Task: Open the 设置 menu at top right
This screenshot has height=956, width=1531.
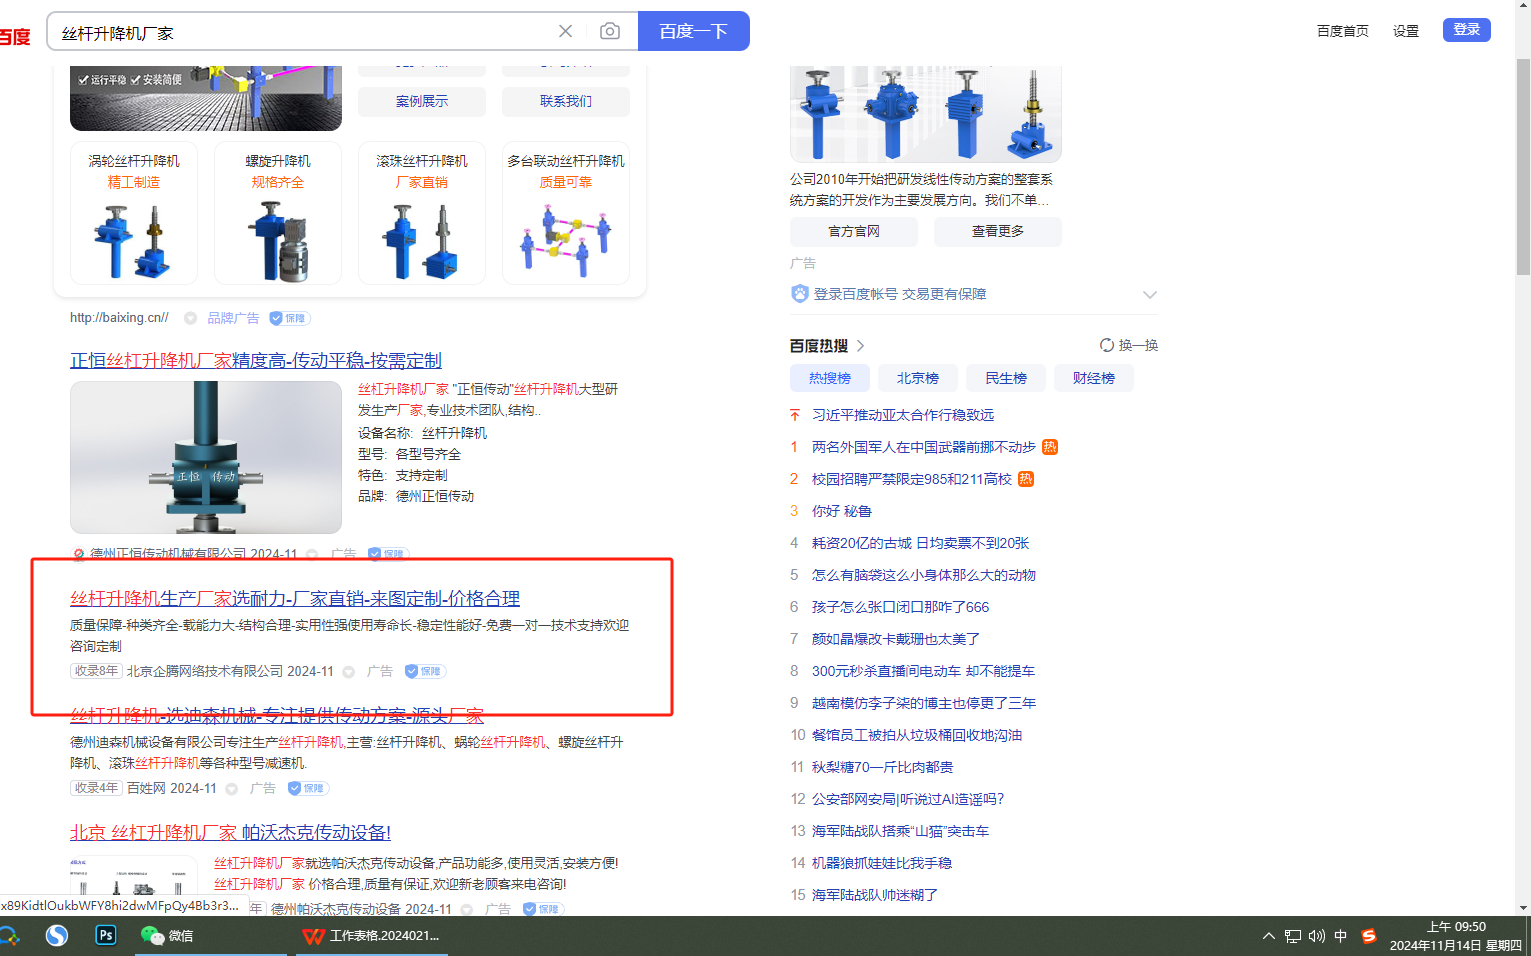Action: (x=1406, y=31)
